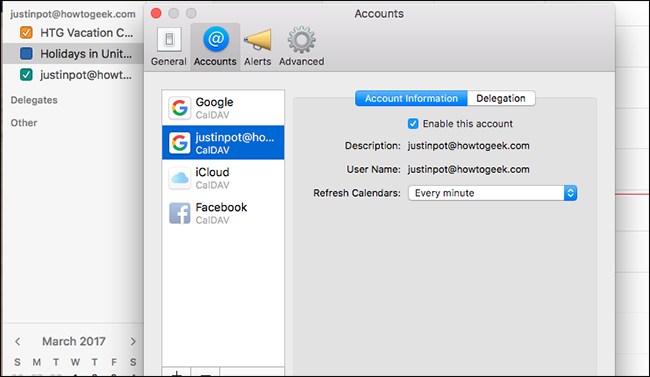650x377 pixels.
Task: Open the Refresh Calendars dropdown
Action: tap(492, 193)
